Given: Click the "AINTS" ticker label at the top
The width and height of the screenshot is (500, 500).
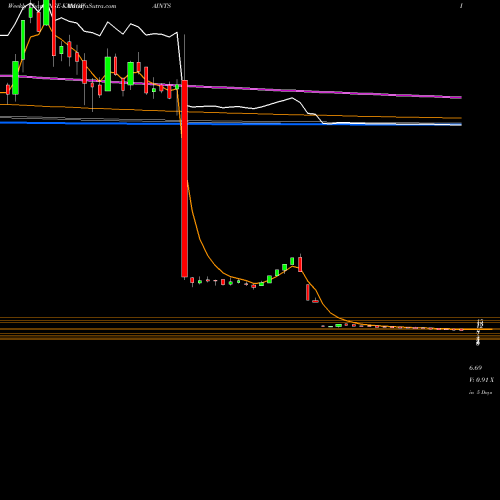Looking at the screenshot, I should pyautogui.click(x=161, y=6).
